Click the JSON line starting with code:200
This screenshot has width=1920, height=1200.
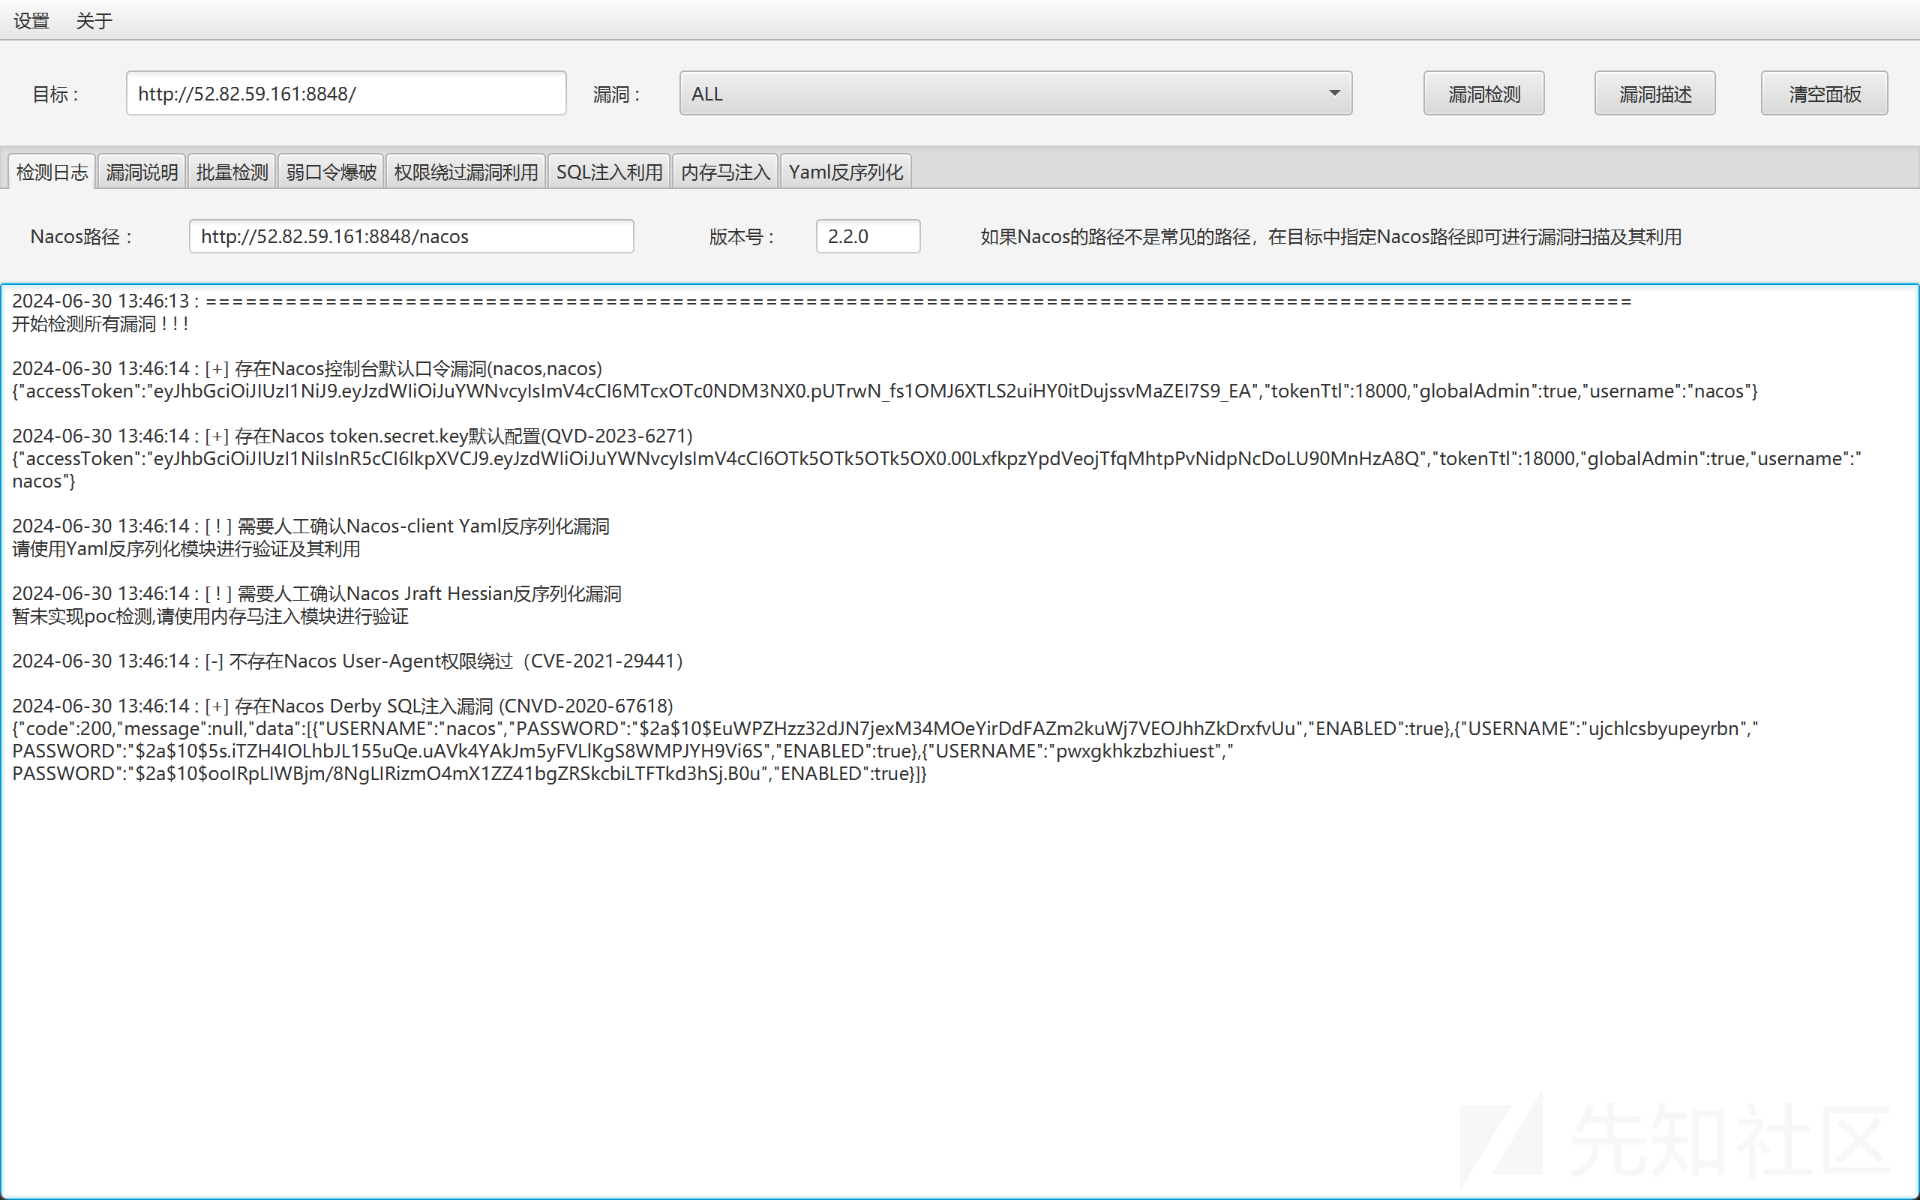point(885,729)
